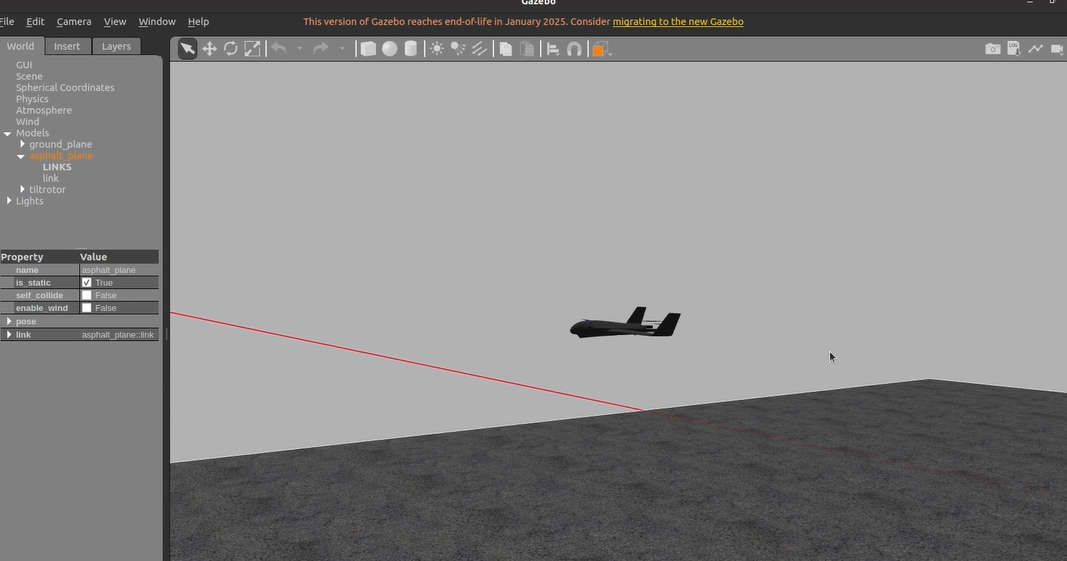This screenshot has width=1067, height=561.
Task: Insert a sphere shape
Action: pyautogui.click(x=389, y=49)
